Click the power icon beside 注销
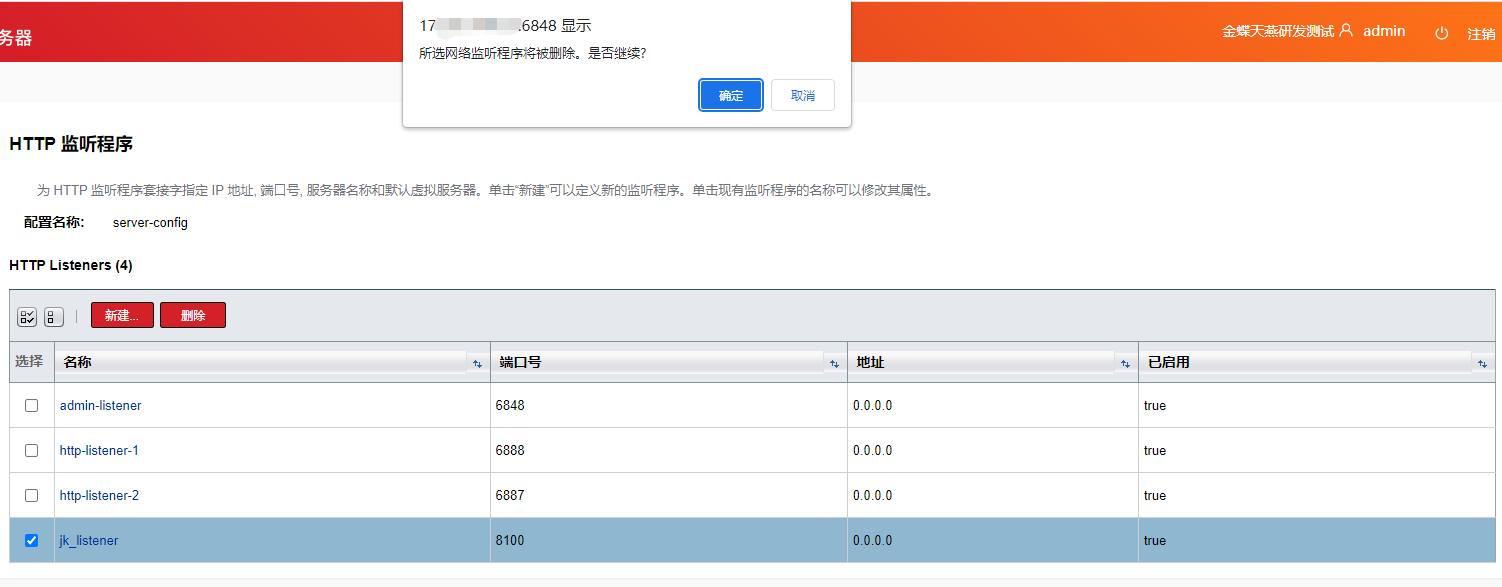 (1441, 33)
